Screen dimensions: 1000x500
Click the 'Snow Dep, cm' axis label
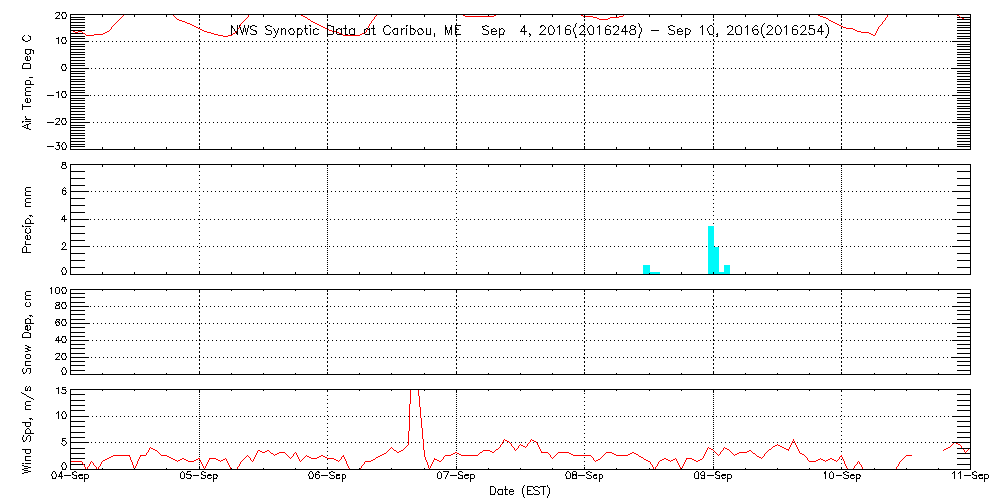click(28, 330)
